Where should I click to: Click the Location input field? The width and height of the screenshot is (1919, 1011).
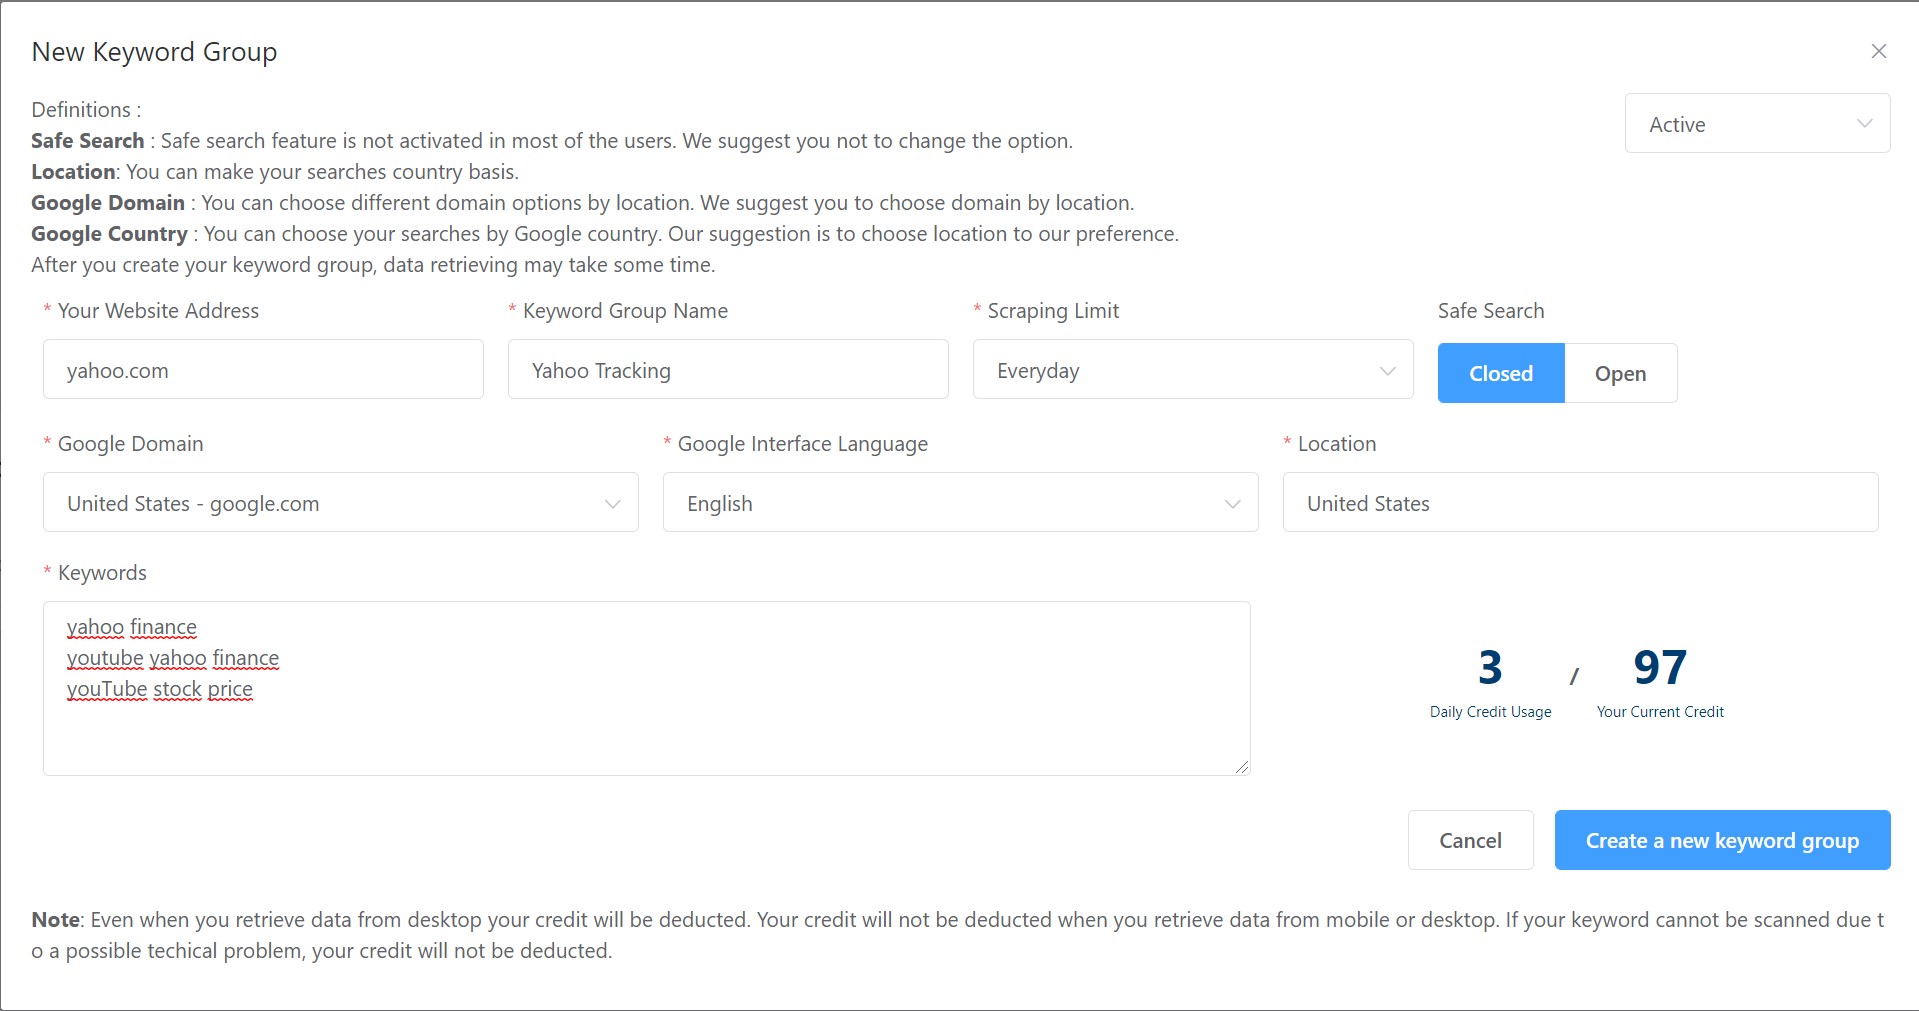point(1580,502)
